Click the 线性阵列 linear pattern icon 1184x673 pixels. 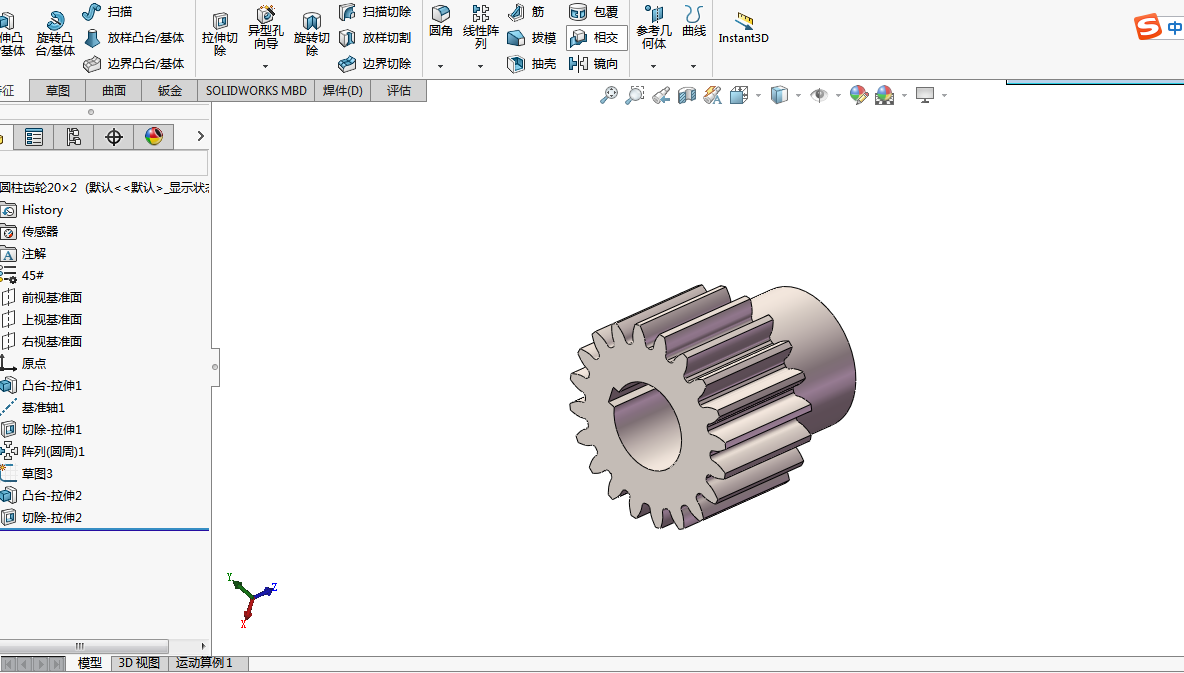[x=481, y=26]
